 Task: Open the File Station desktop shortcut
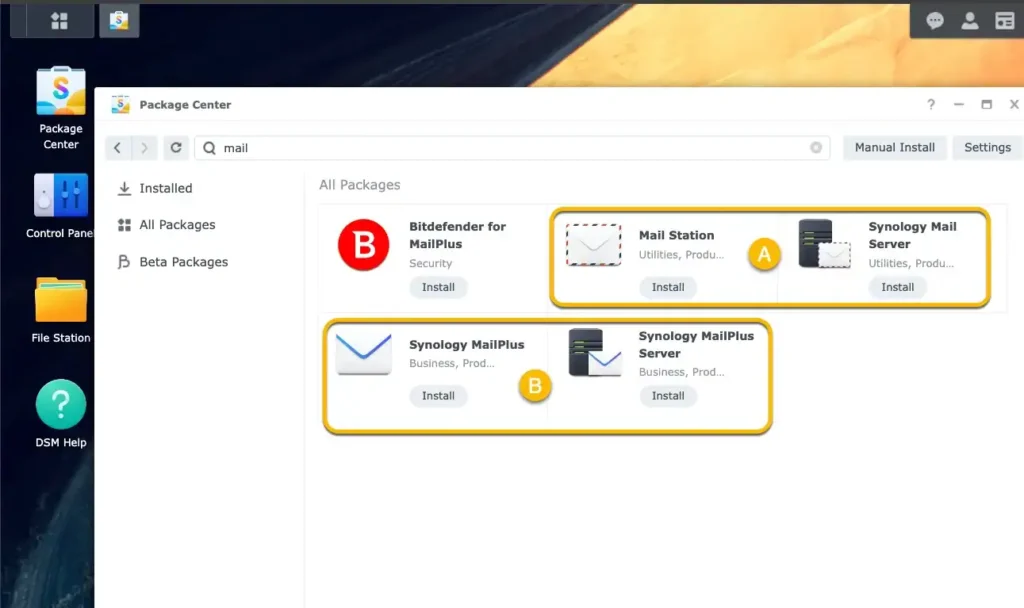pyautogui.click(x=61, y=310)
